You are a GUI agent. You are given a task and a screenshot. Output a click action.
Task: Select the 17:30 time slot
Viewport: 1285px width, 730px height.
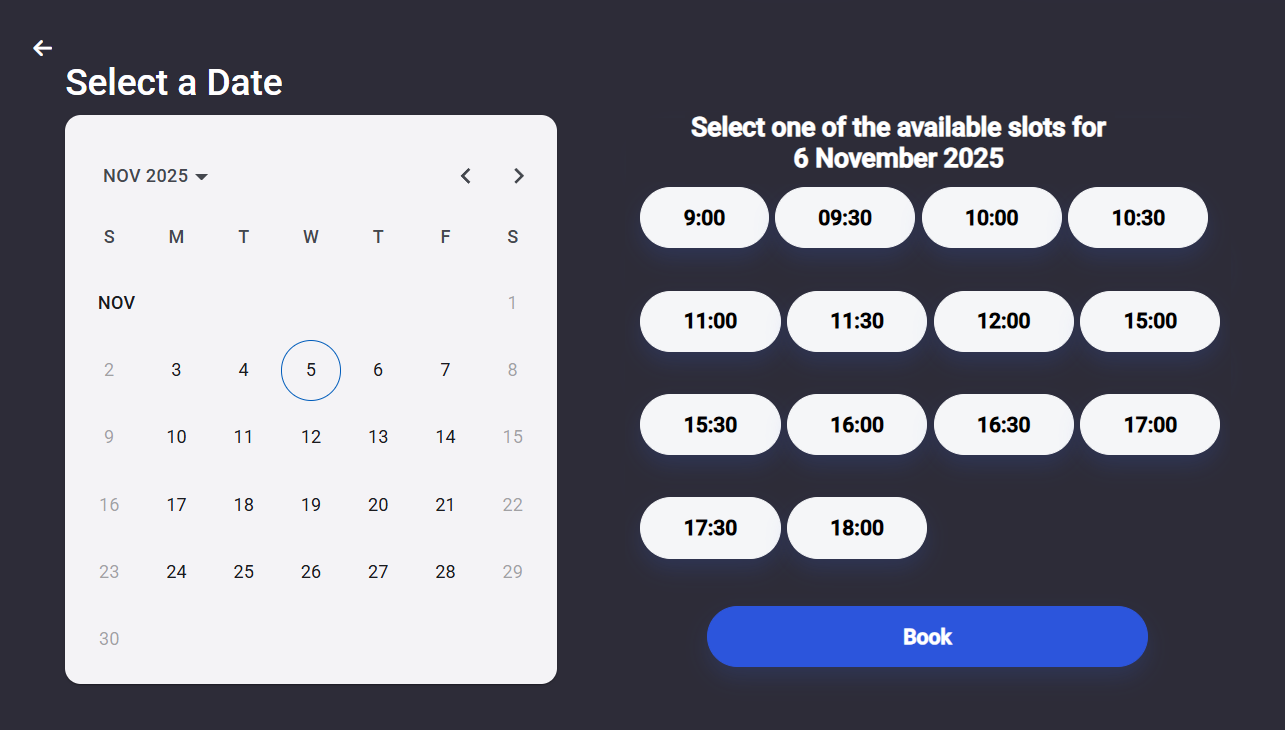tap(710, 528)
